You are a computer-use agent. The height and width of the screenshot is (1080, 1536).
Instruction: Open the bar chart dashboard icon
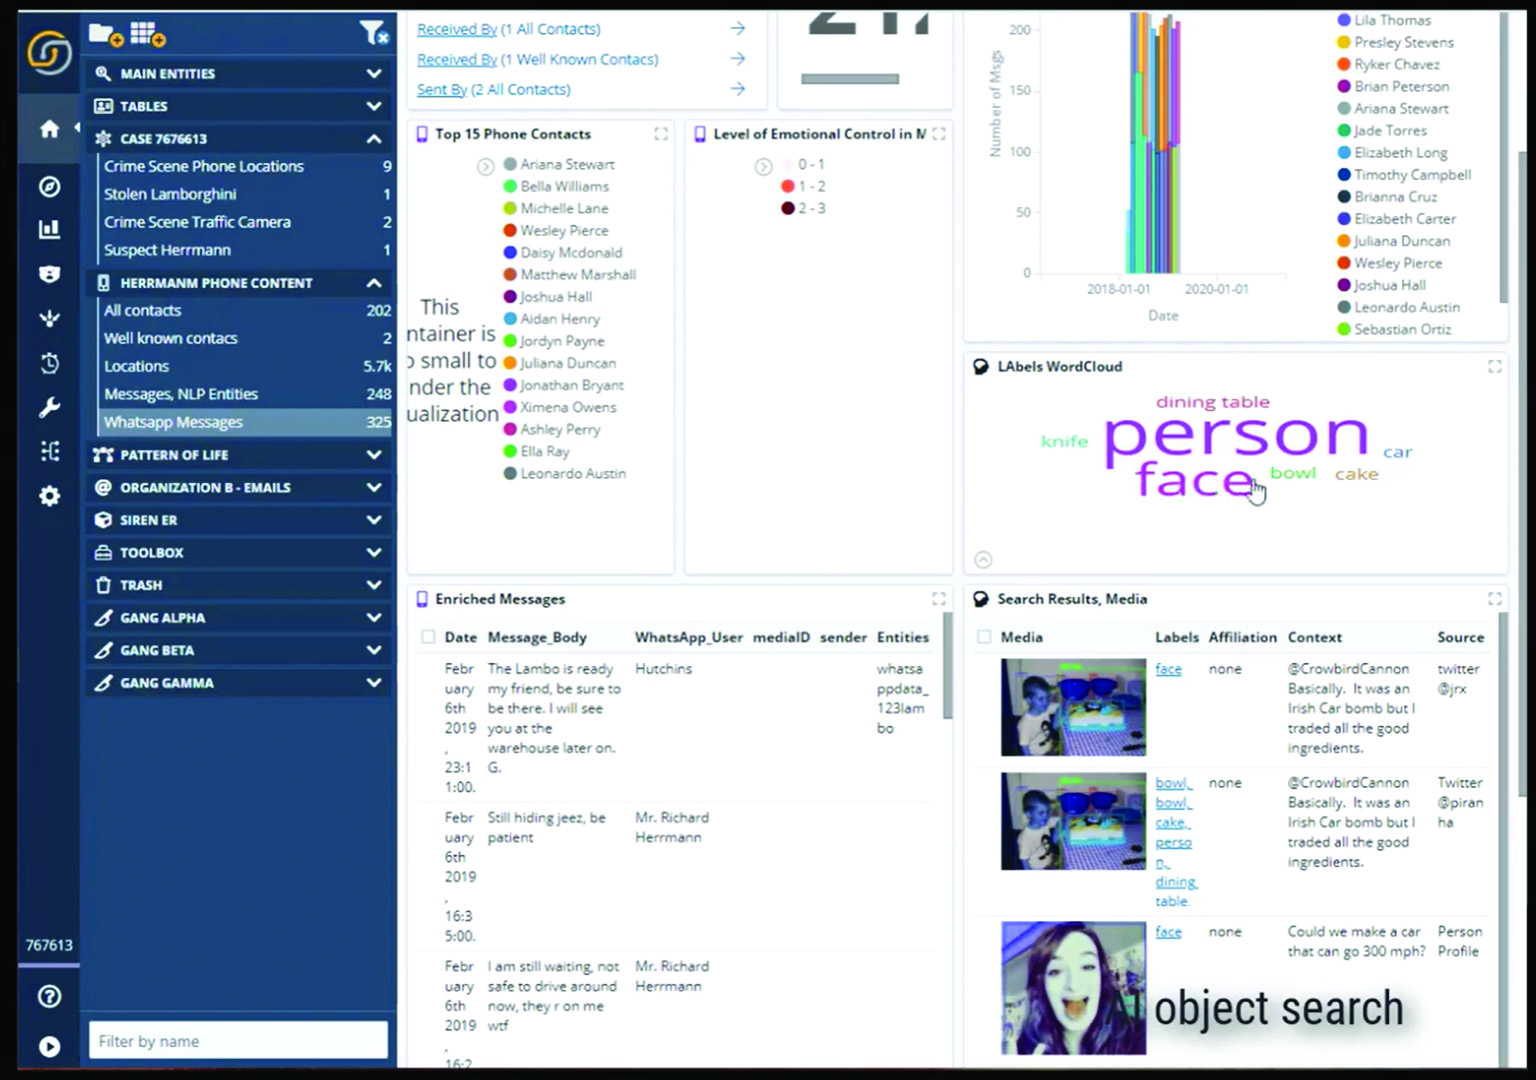coord(49,230)
